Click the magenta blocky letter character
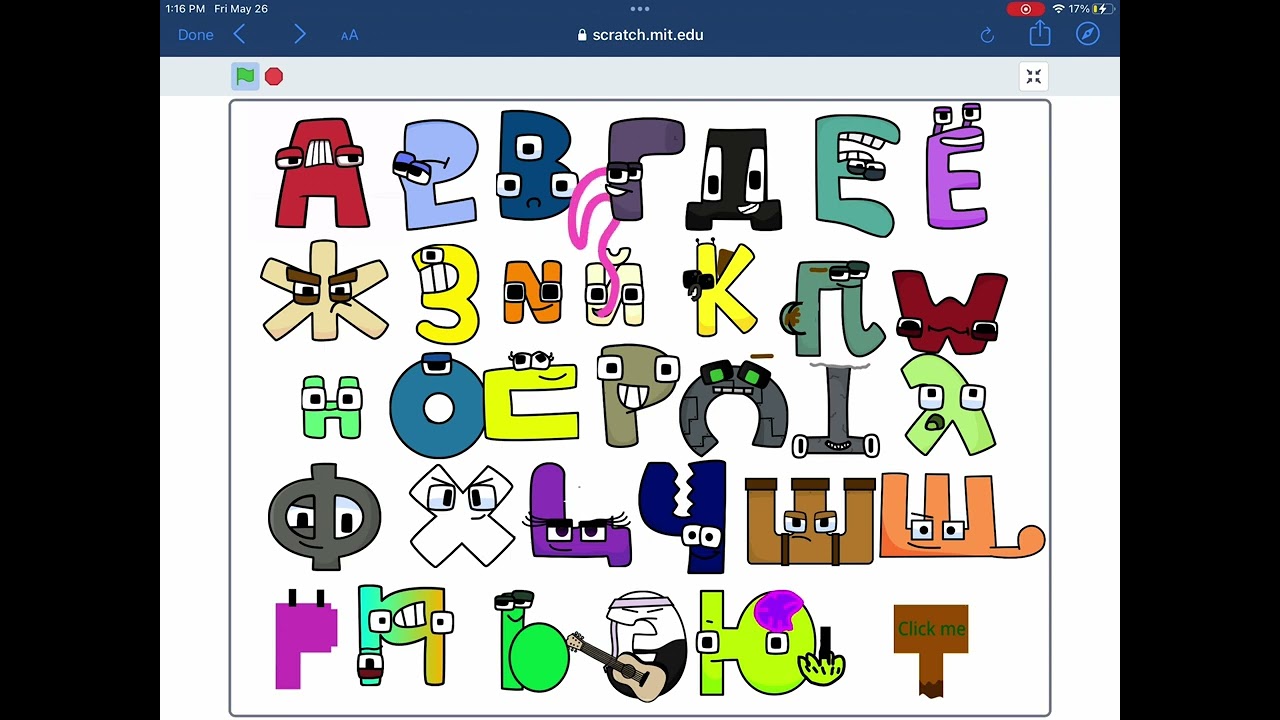This screenshot has width=1280, height=720. [305, 638]
